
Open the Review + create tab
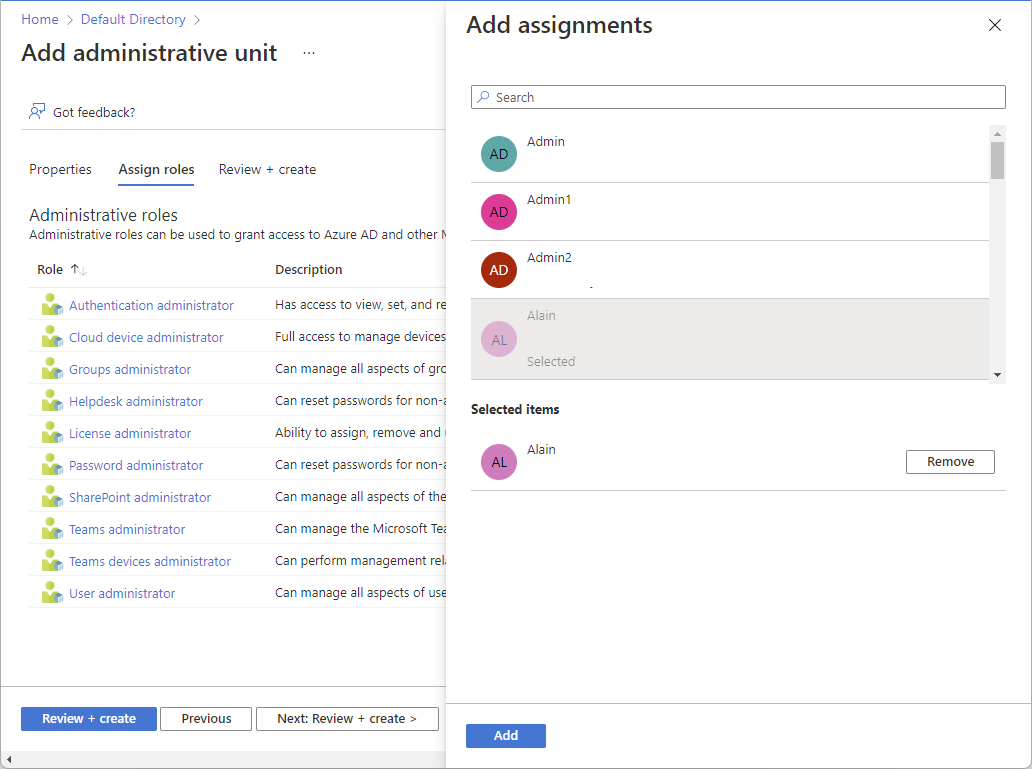pyautogui.click(x=267, y=170)
